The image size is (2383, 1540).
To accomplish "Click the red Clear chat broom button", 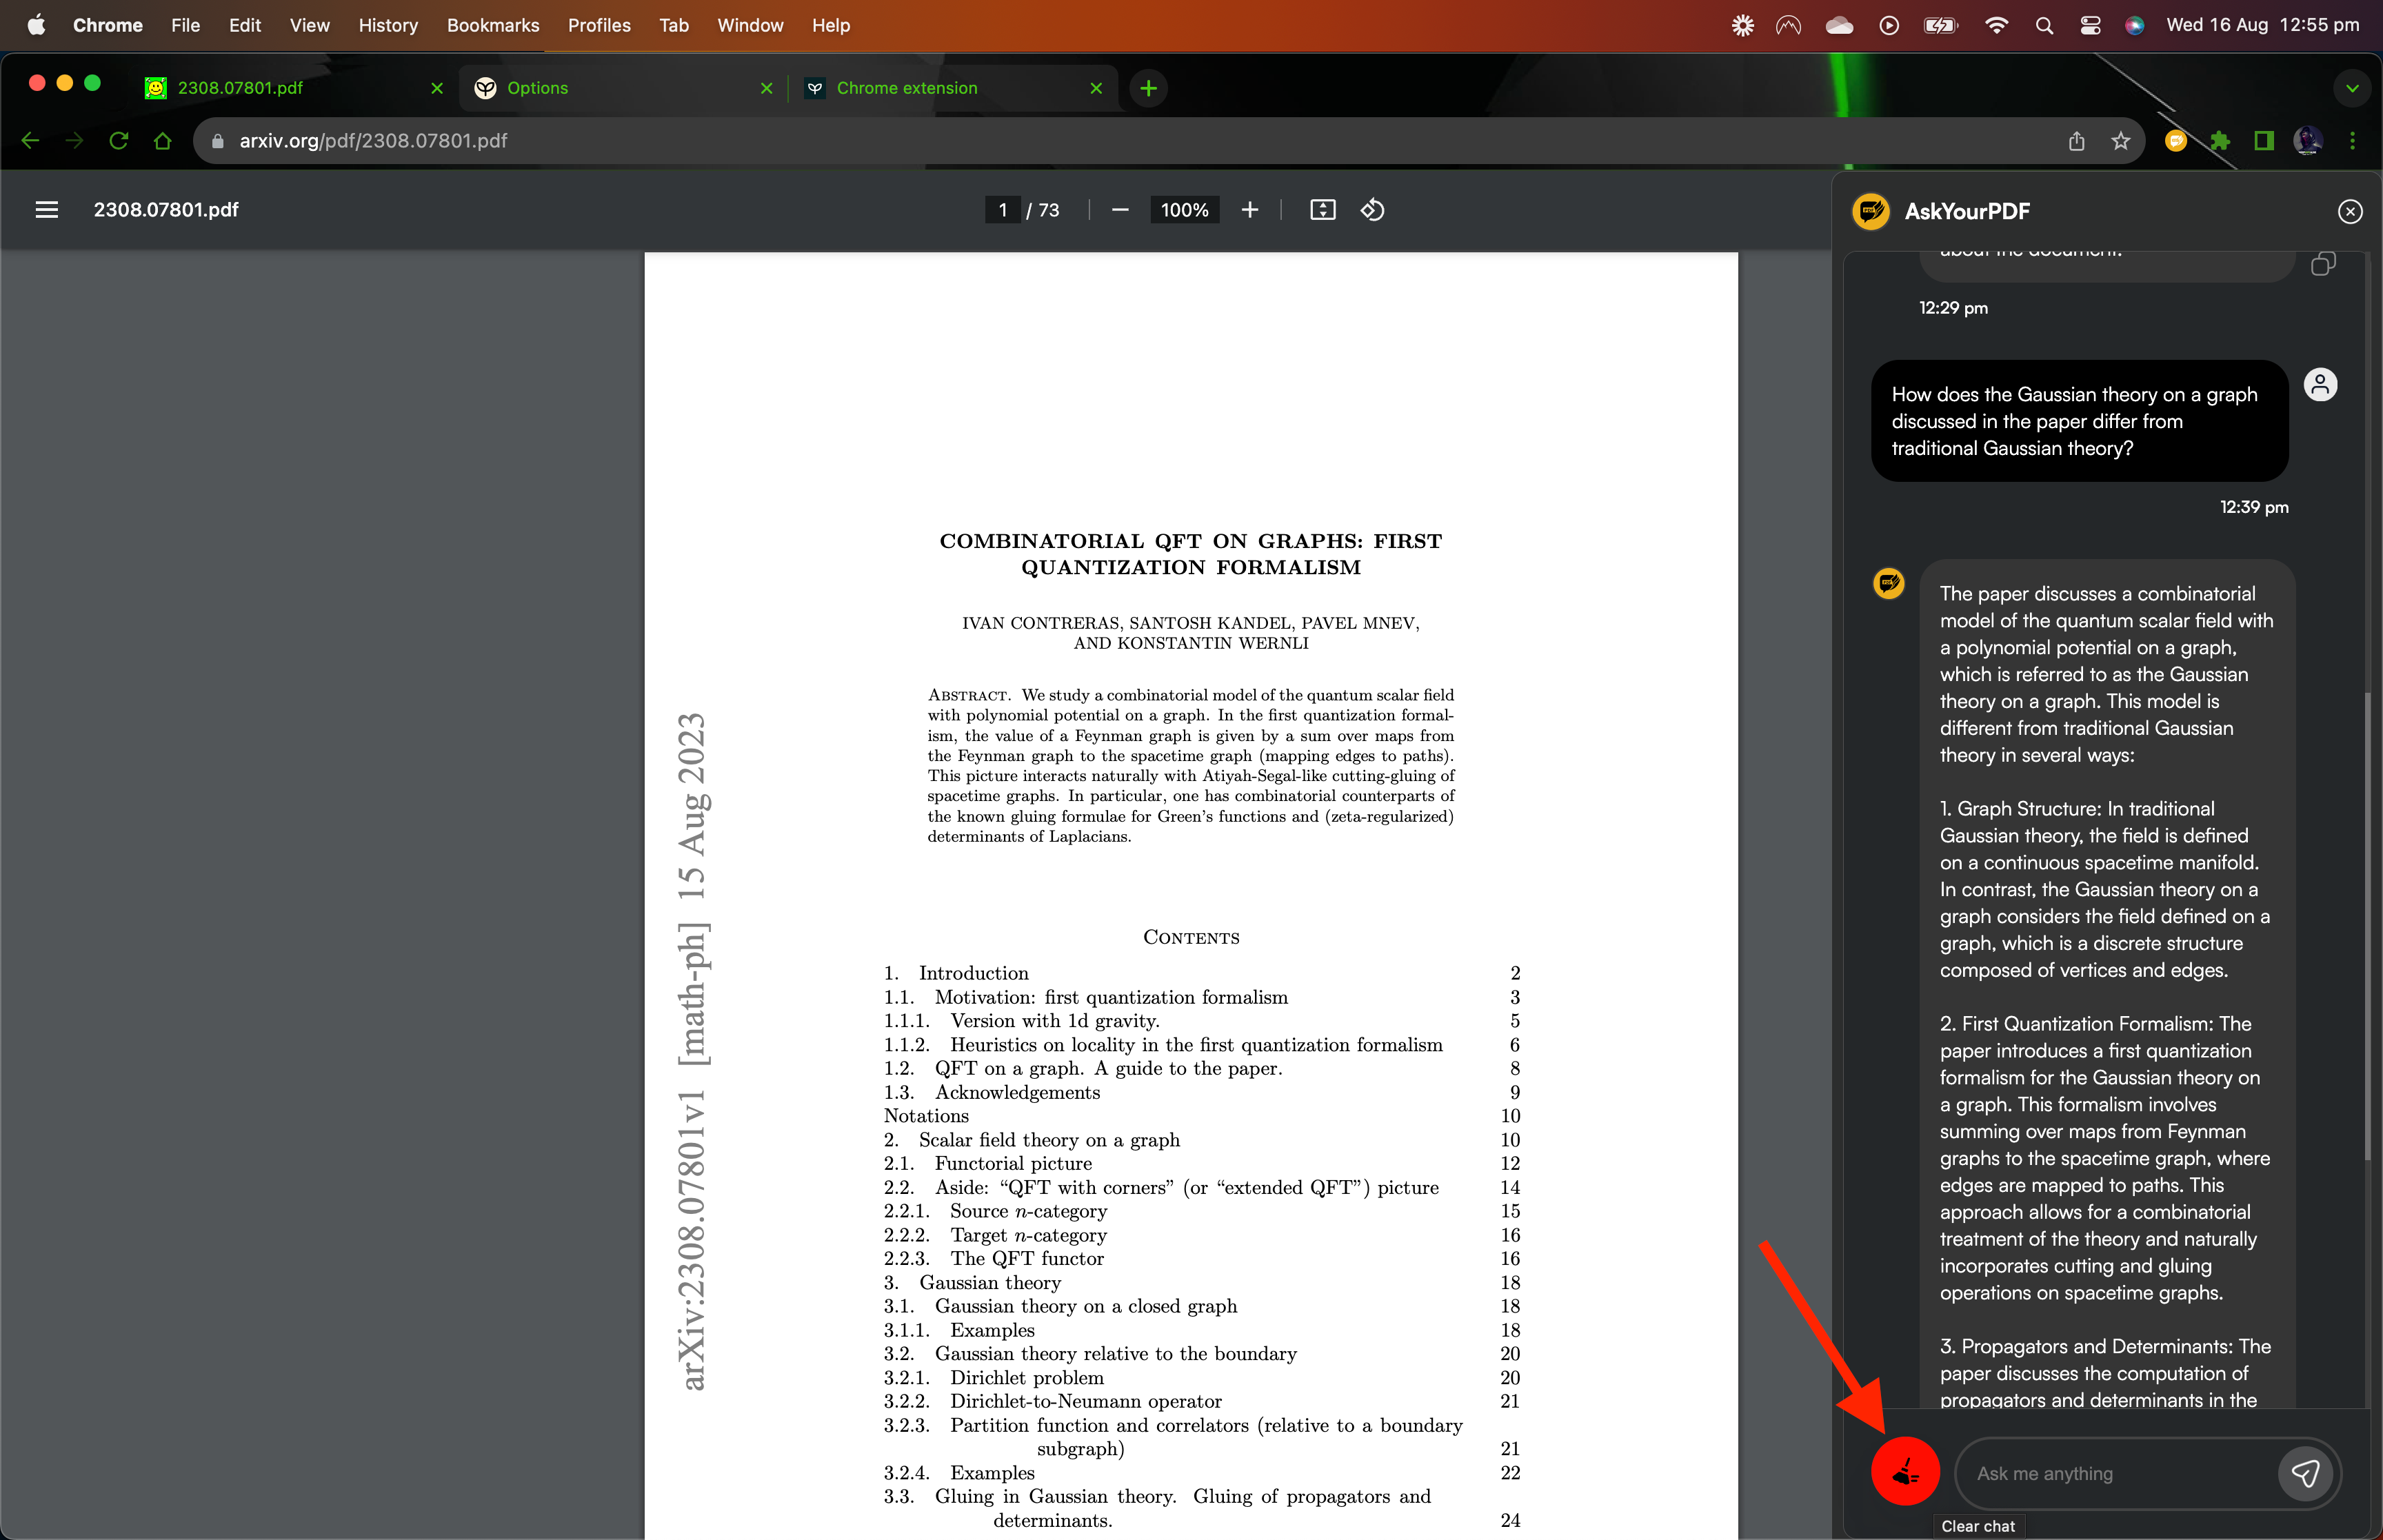I will (x=1904, y=1471).
